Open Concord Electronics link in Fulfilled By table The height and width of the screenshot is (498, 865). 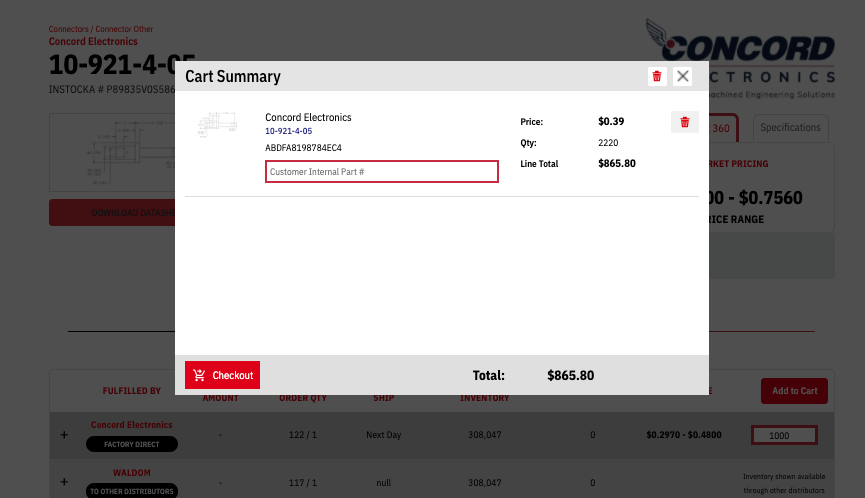click(132, 425)
